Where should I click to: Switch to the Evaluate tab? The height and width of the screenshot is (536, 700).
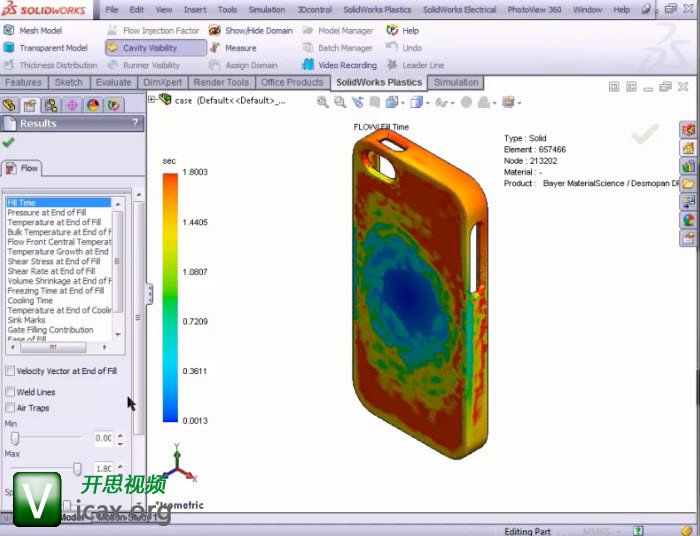113,82
